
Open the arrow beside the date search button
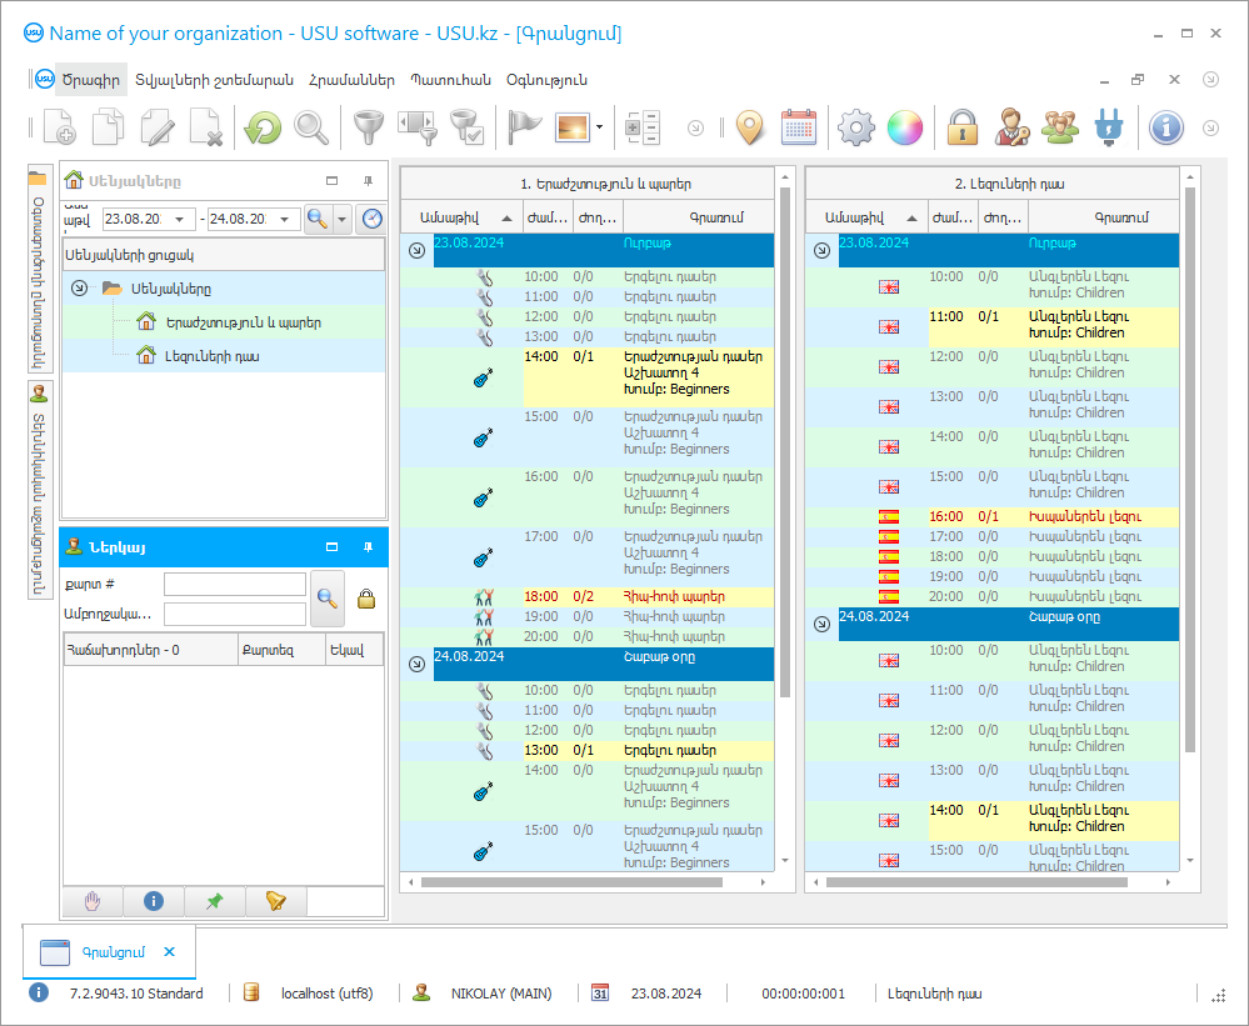(342, 219)
